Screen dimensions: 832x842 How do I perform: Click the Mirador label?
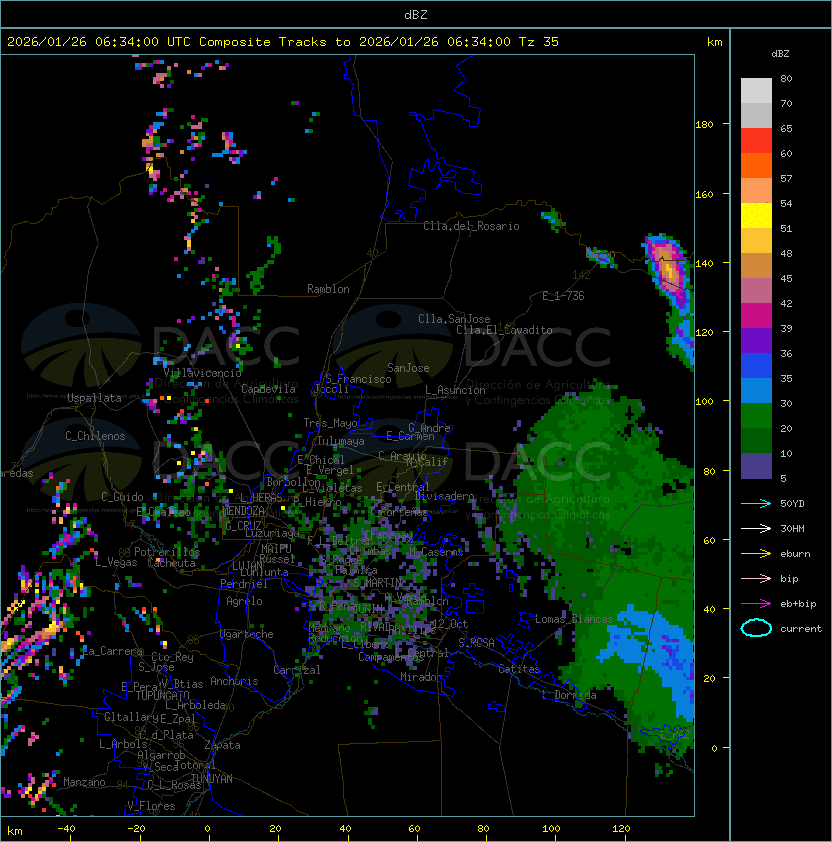pos(421,677)
